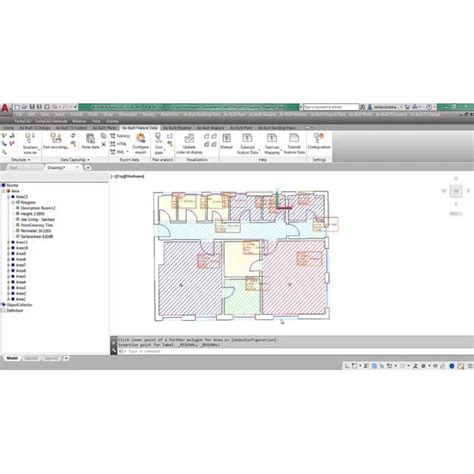Switch to the Drawing1 document tab
The width and height of the screenshot is (474, 474).
click(x=56, y=168)
